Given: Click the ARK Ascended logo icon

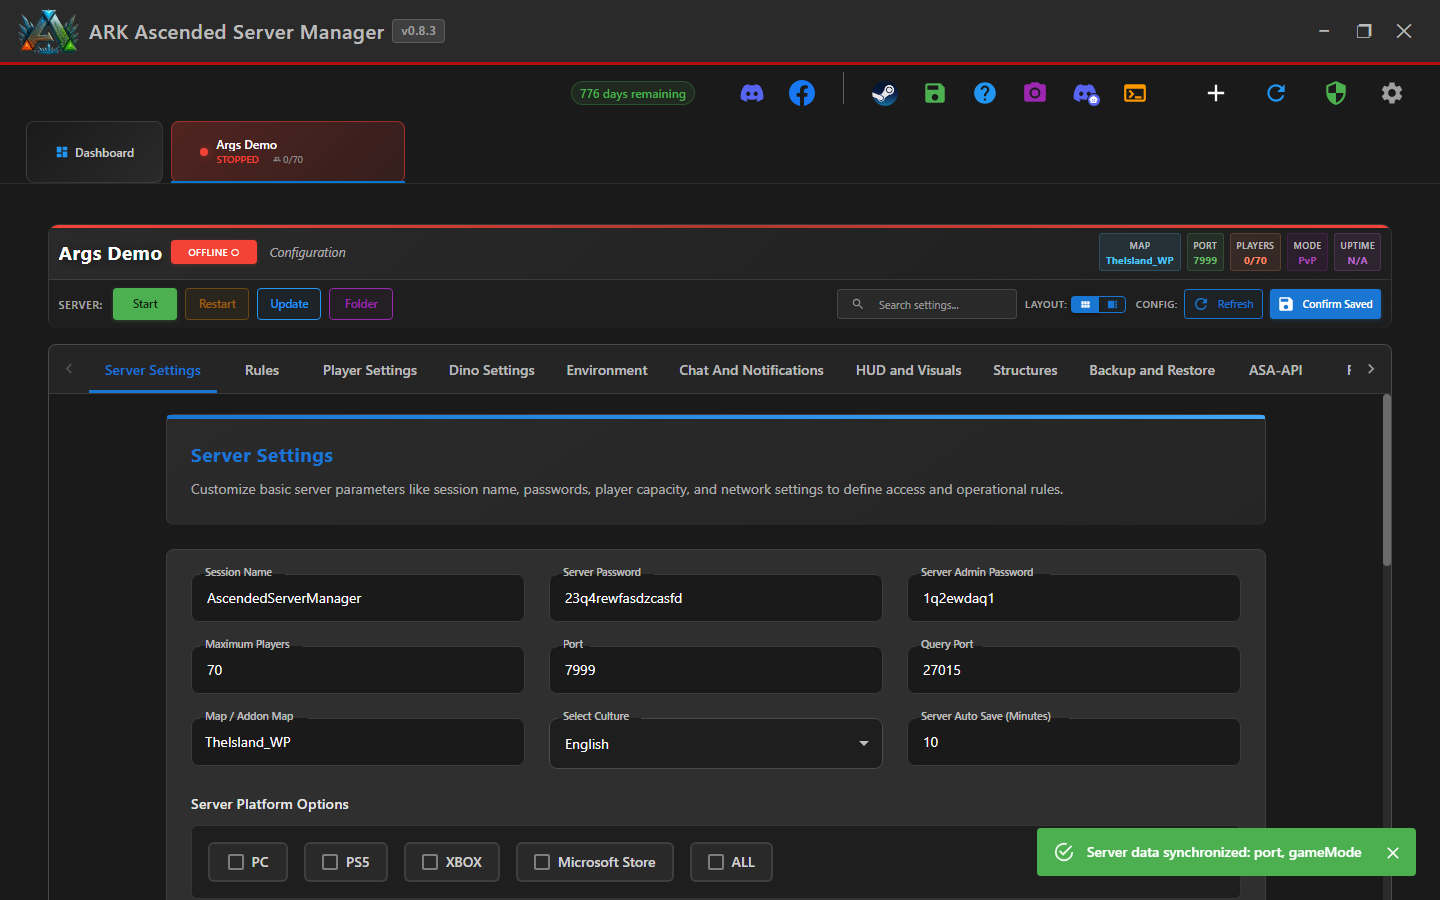Looking at the screenshot, I should click(x=47, y=32).
